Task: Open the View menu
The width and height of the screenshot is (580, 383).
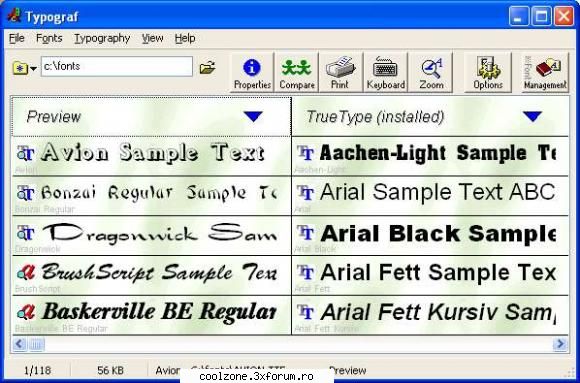Action: [152, 38]
